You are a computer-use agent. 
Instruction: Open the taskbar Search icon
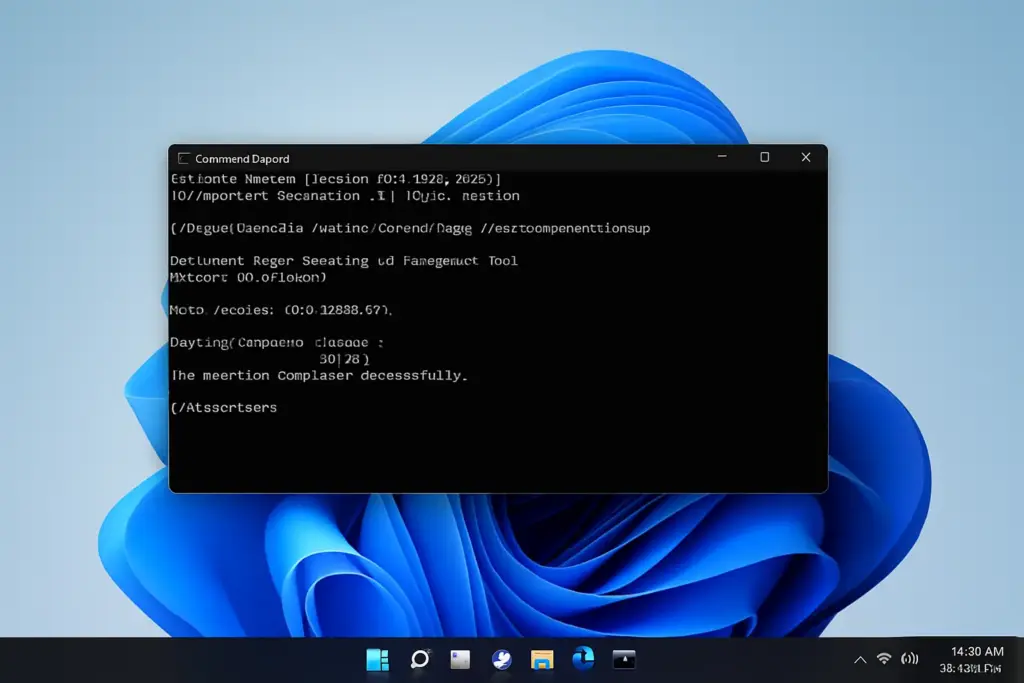pyautogui.click(x=419, y=659)
